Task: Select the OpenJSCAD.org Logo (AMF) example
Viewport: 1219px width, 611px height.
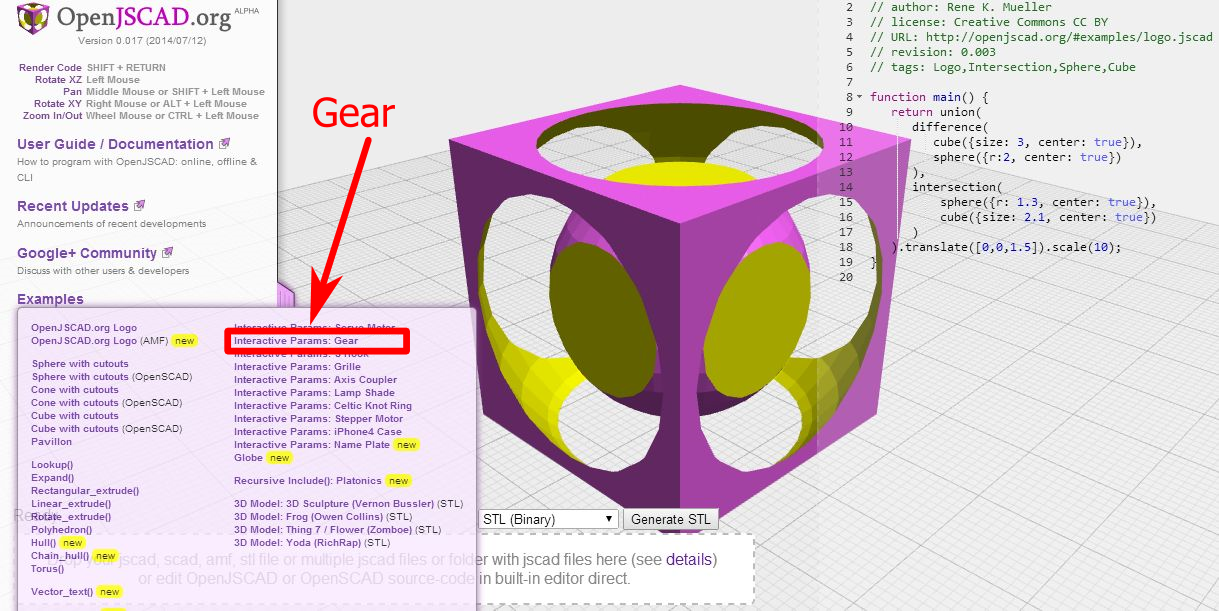Action: (100, 340)
